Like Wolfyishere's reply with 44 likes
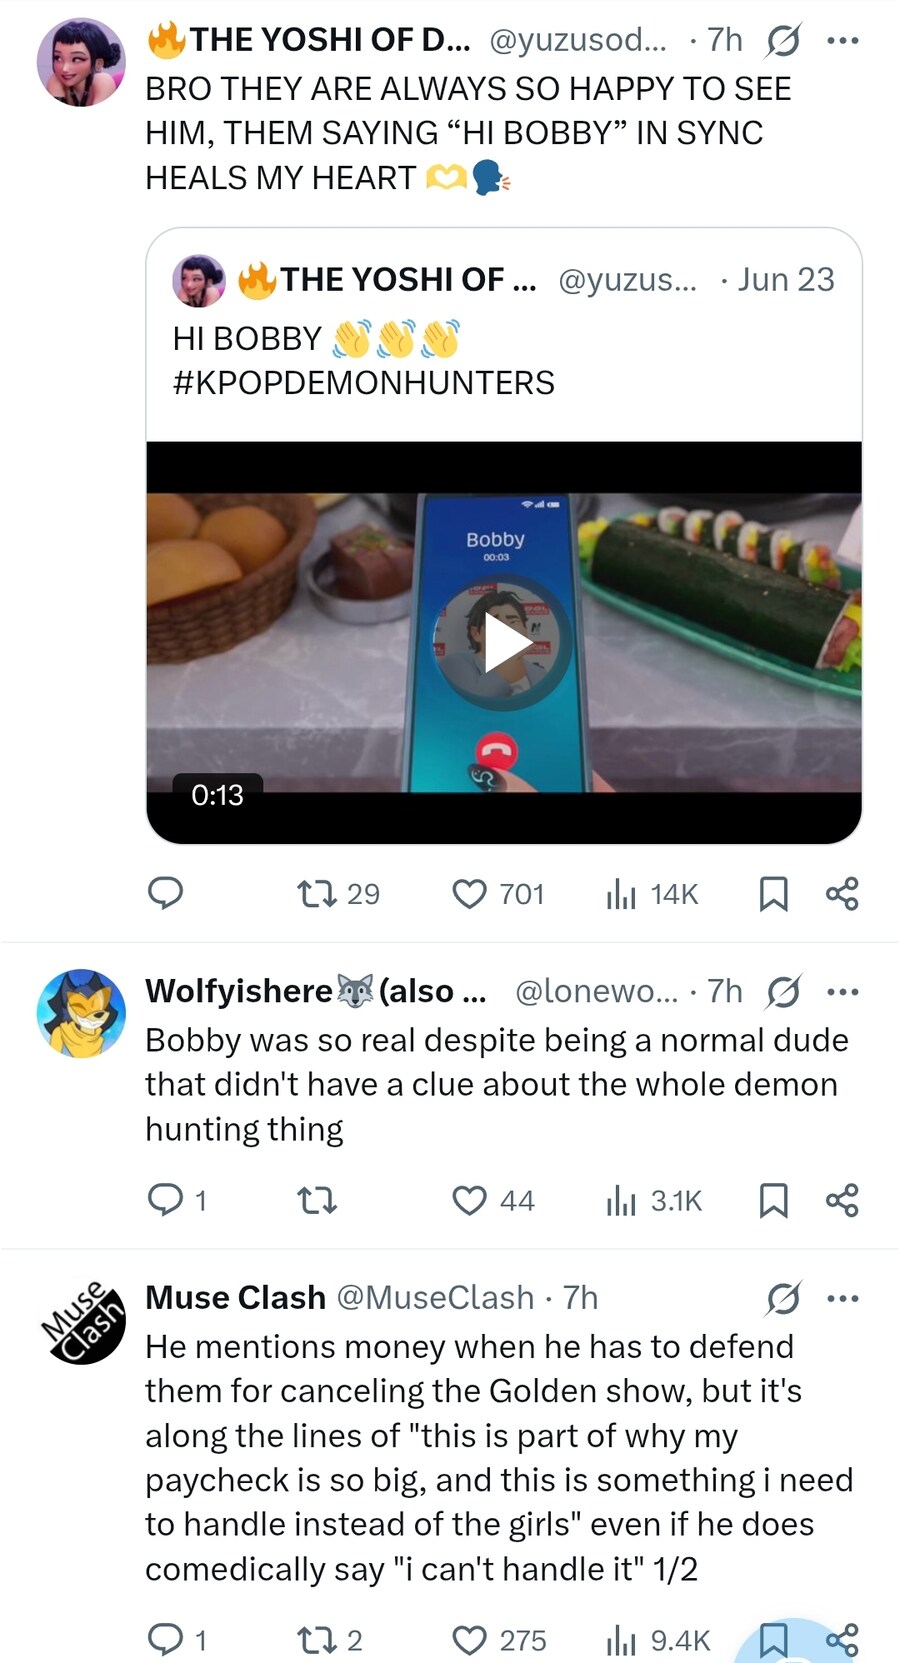 [494, 1200]
